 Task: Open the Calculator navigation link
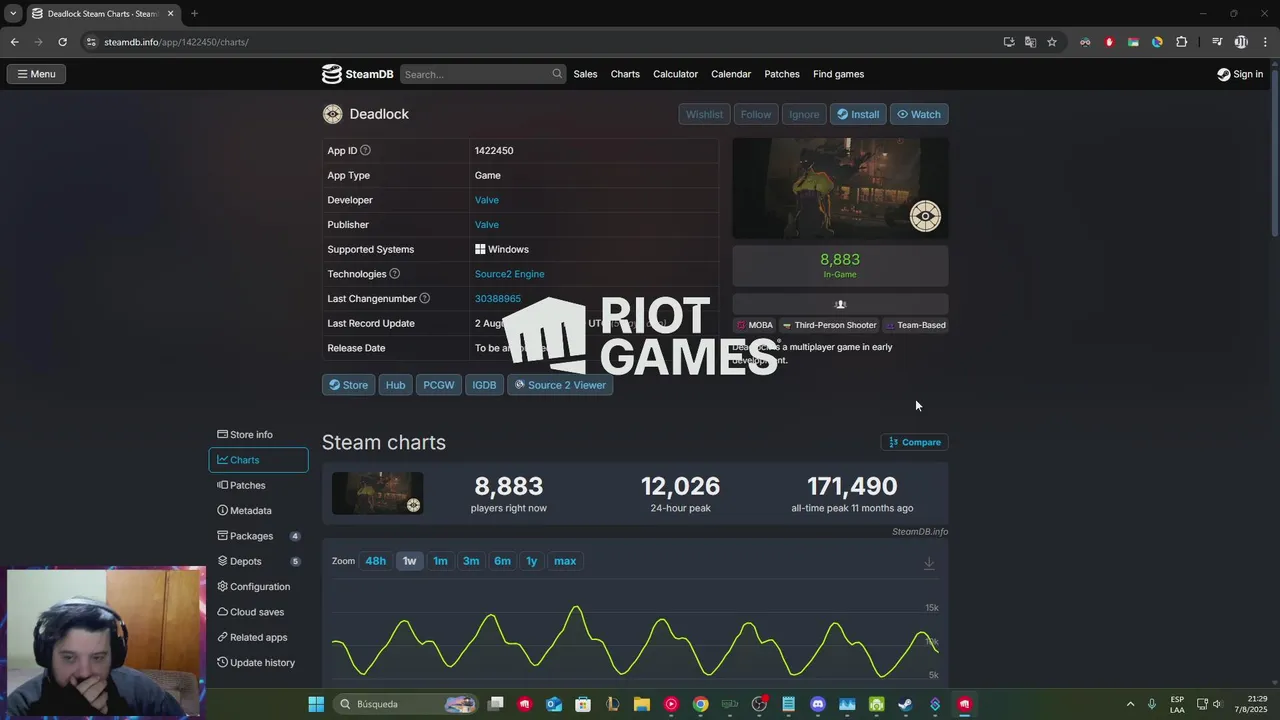(675, 74)
